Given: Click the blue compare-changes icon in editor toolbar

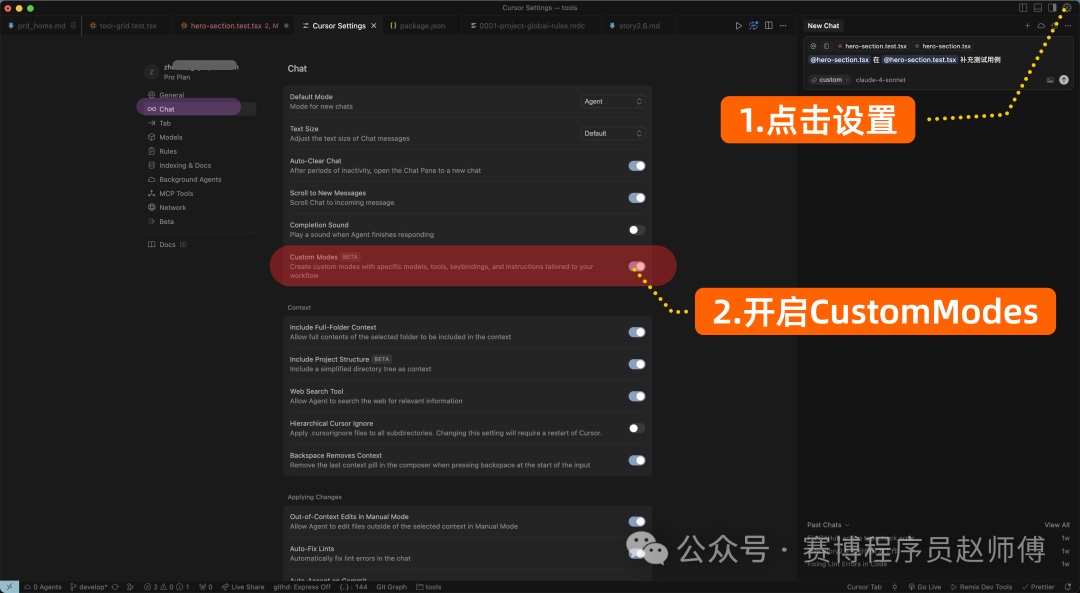Looking at the screenshot, I should coord(754,25).
